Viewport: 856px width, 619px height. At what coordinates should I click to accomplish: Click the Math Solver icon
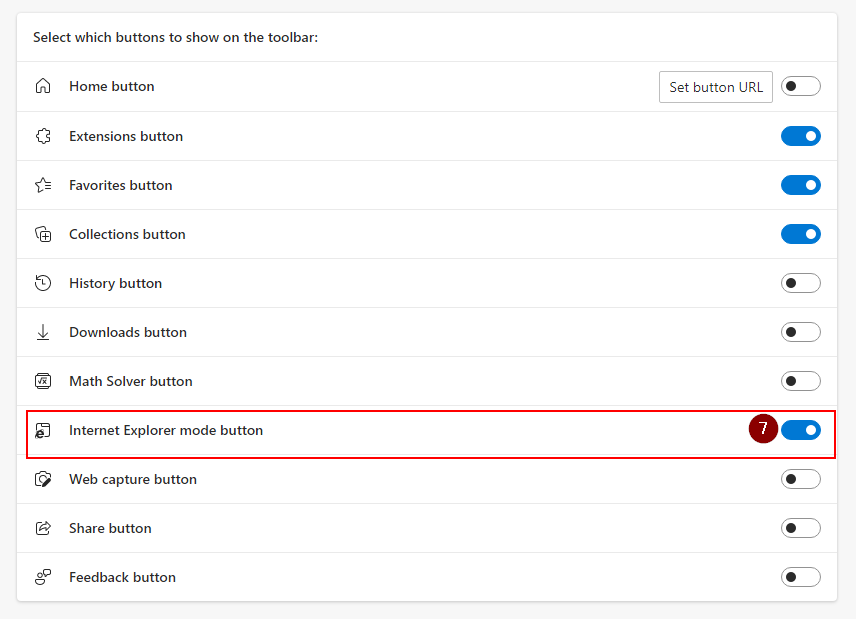pos(43,381)
